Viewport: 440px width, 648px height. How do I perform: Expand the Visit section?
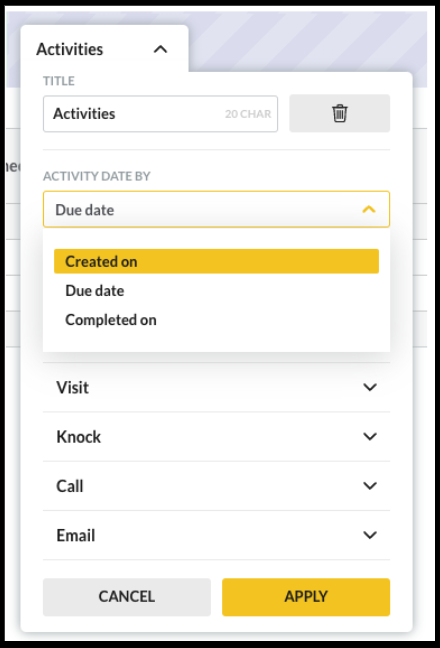[x=216, y=387]
